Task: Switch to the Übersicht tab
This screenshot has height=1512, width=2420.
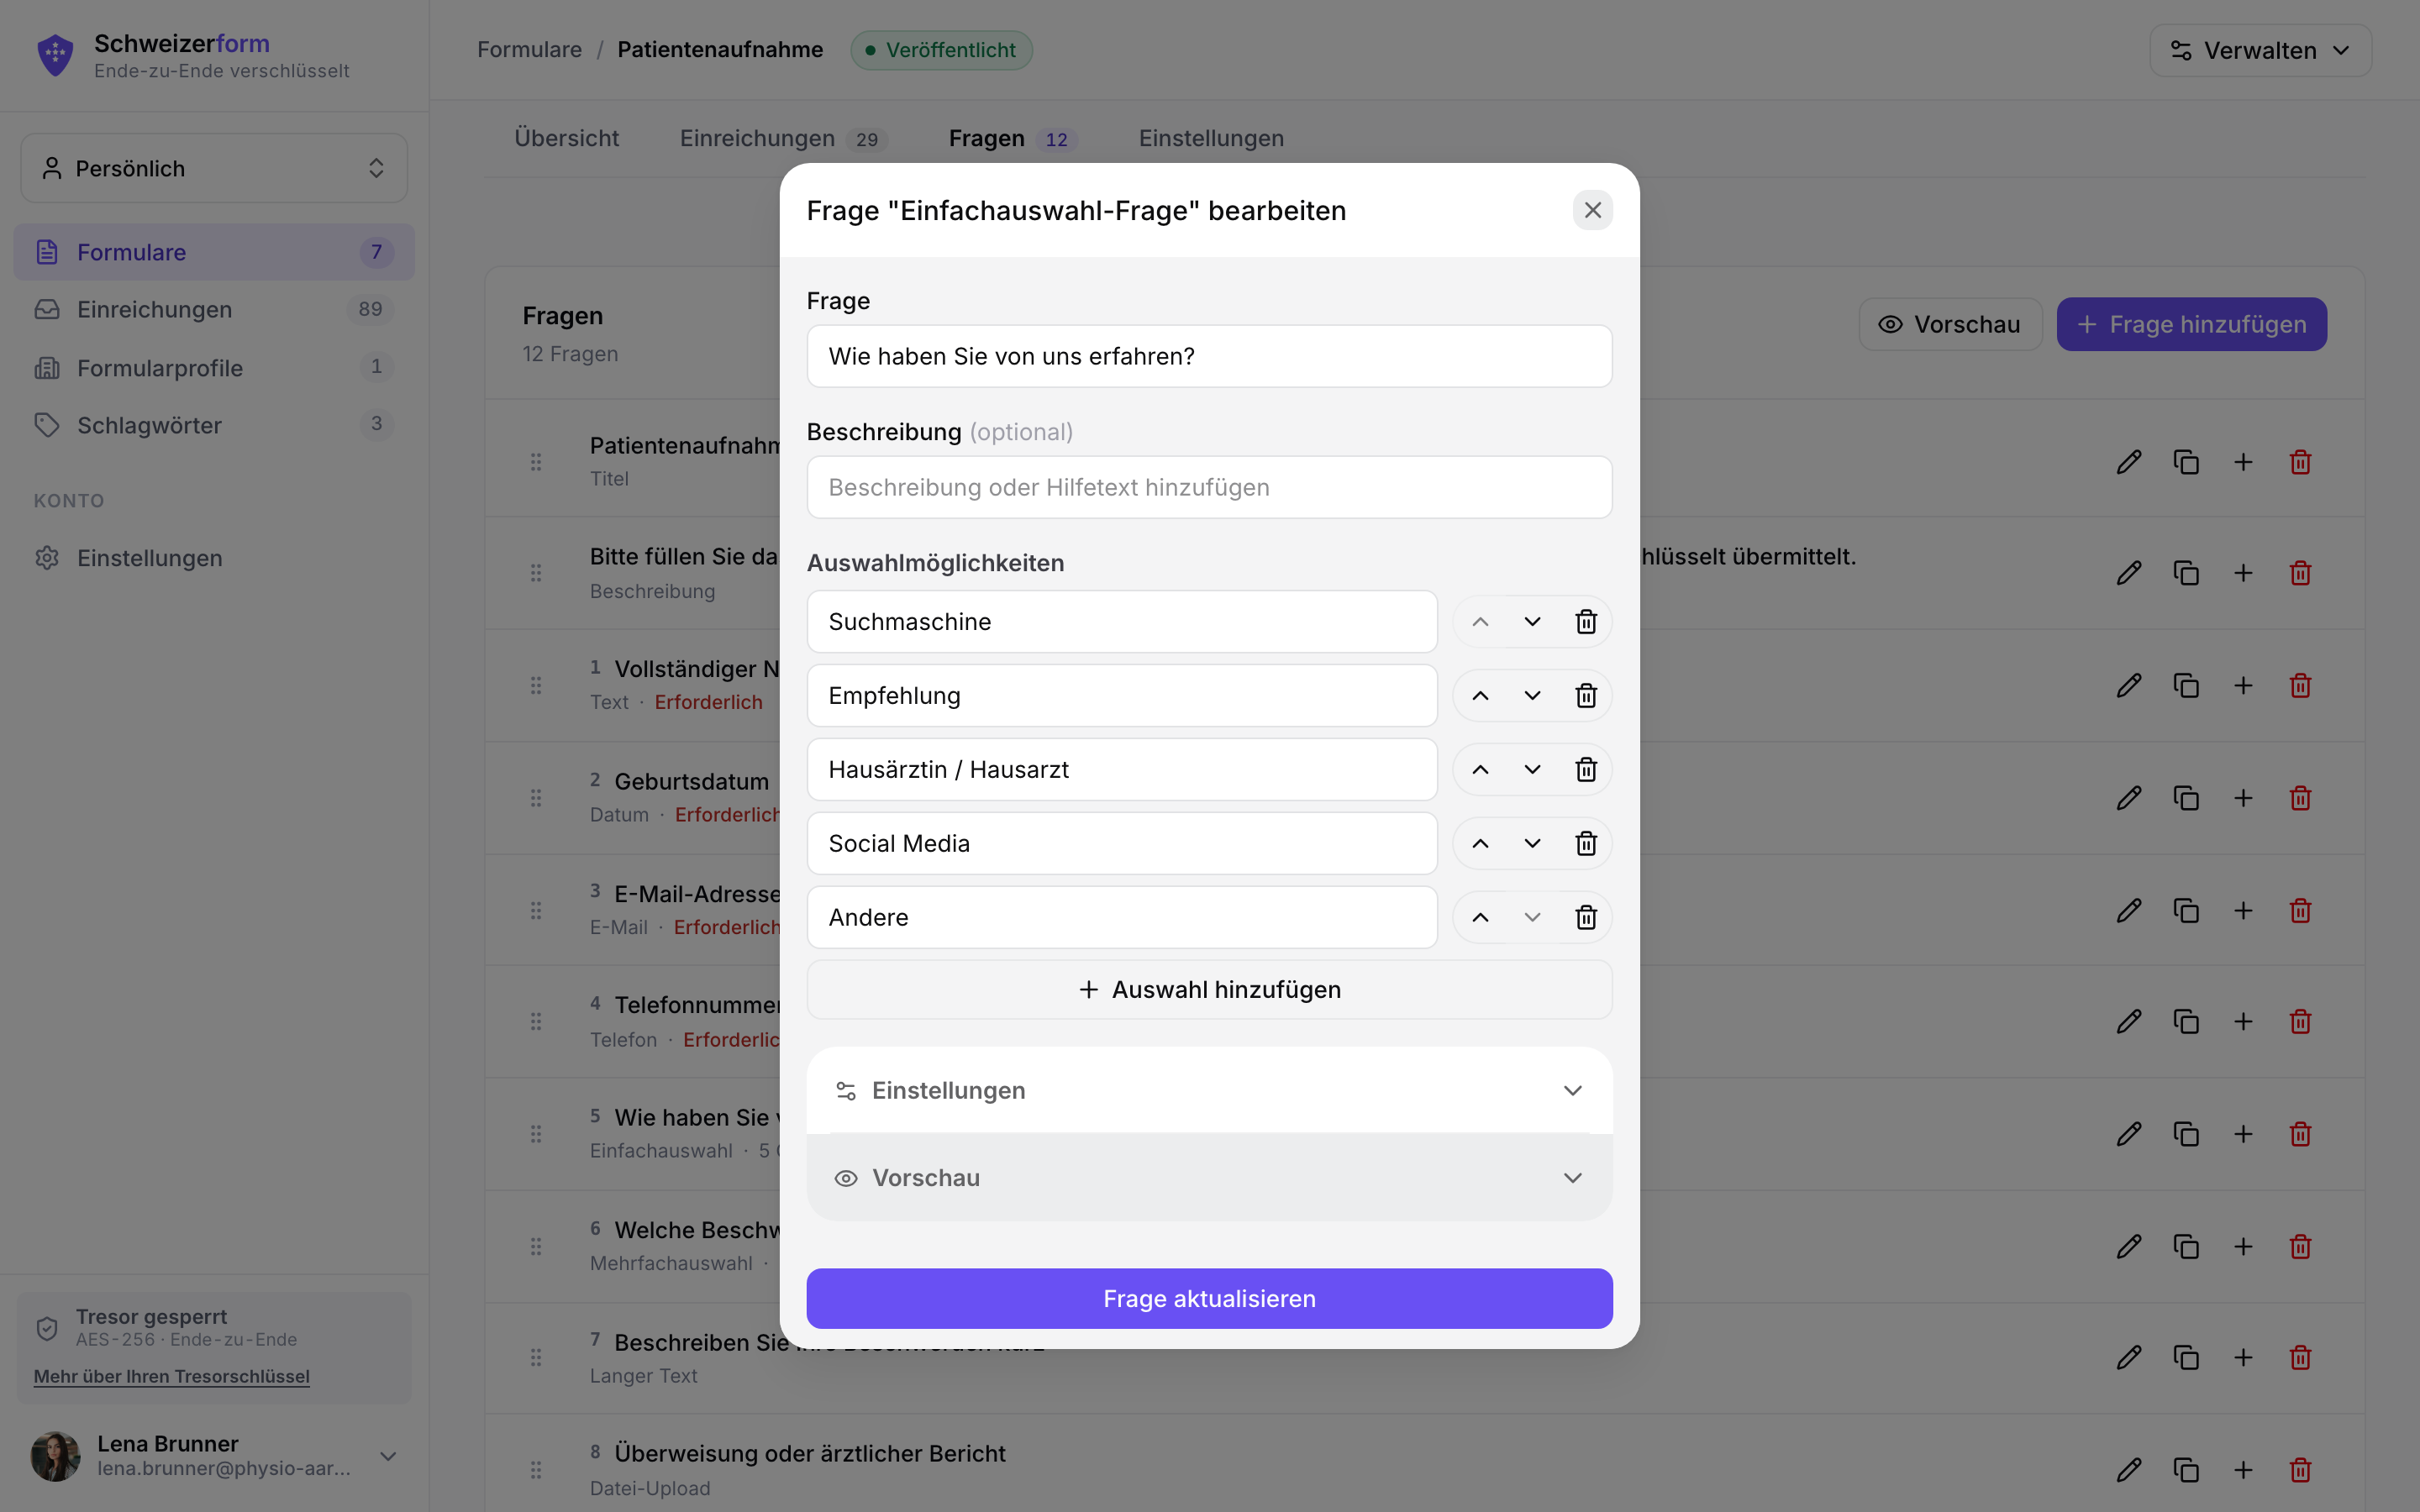Action: tap(566, 138)
